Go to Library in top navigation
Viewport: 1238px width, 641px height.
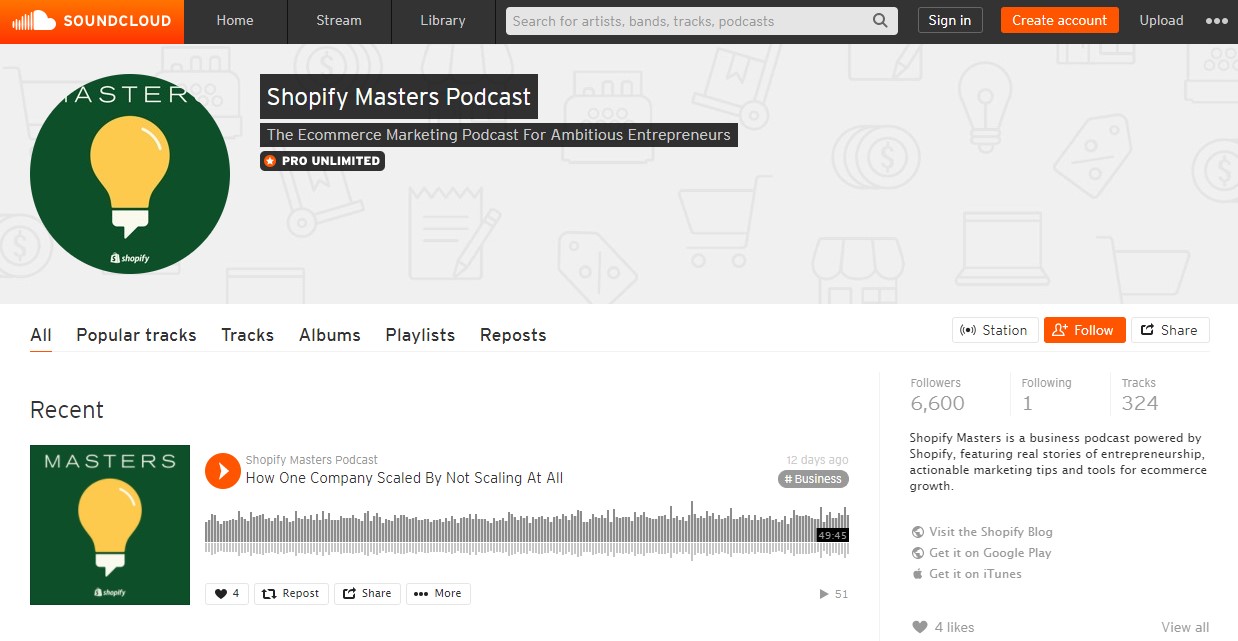point(443,21)
